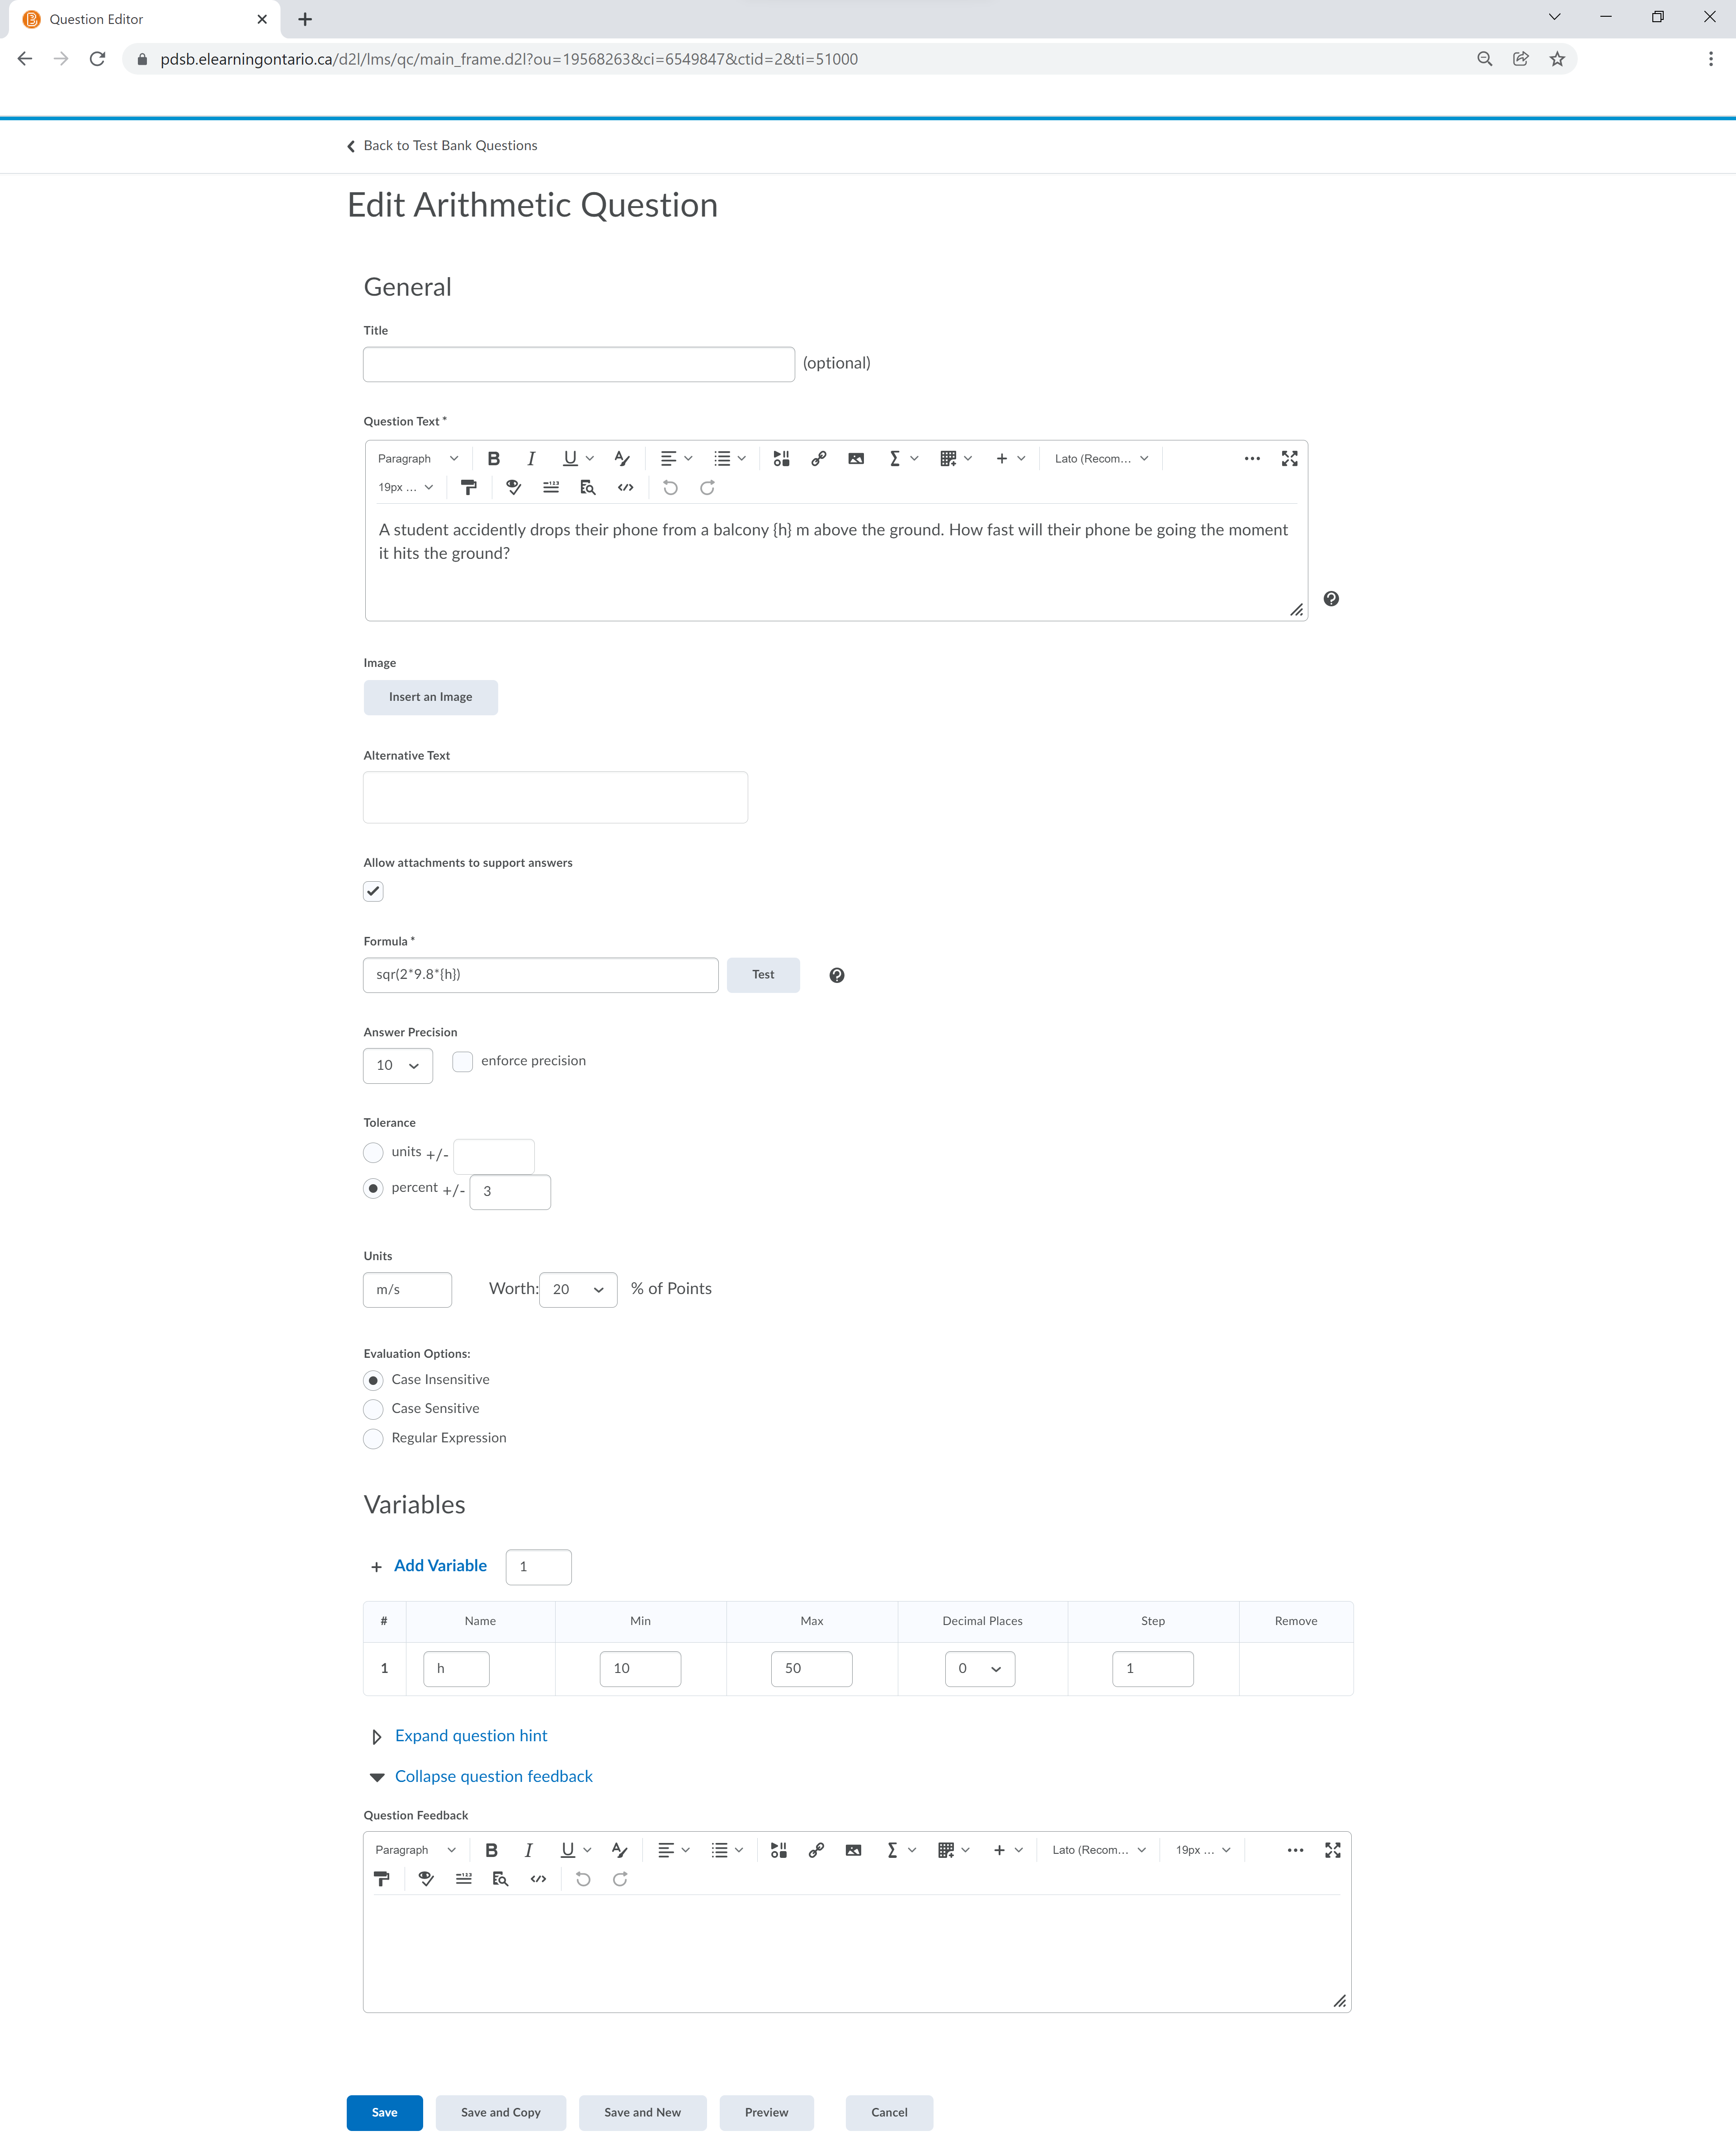Click the help icon next to Formula Test

point(837,975)
